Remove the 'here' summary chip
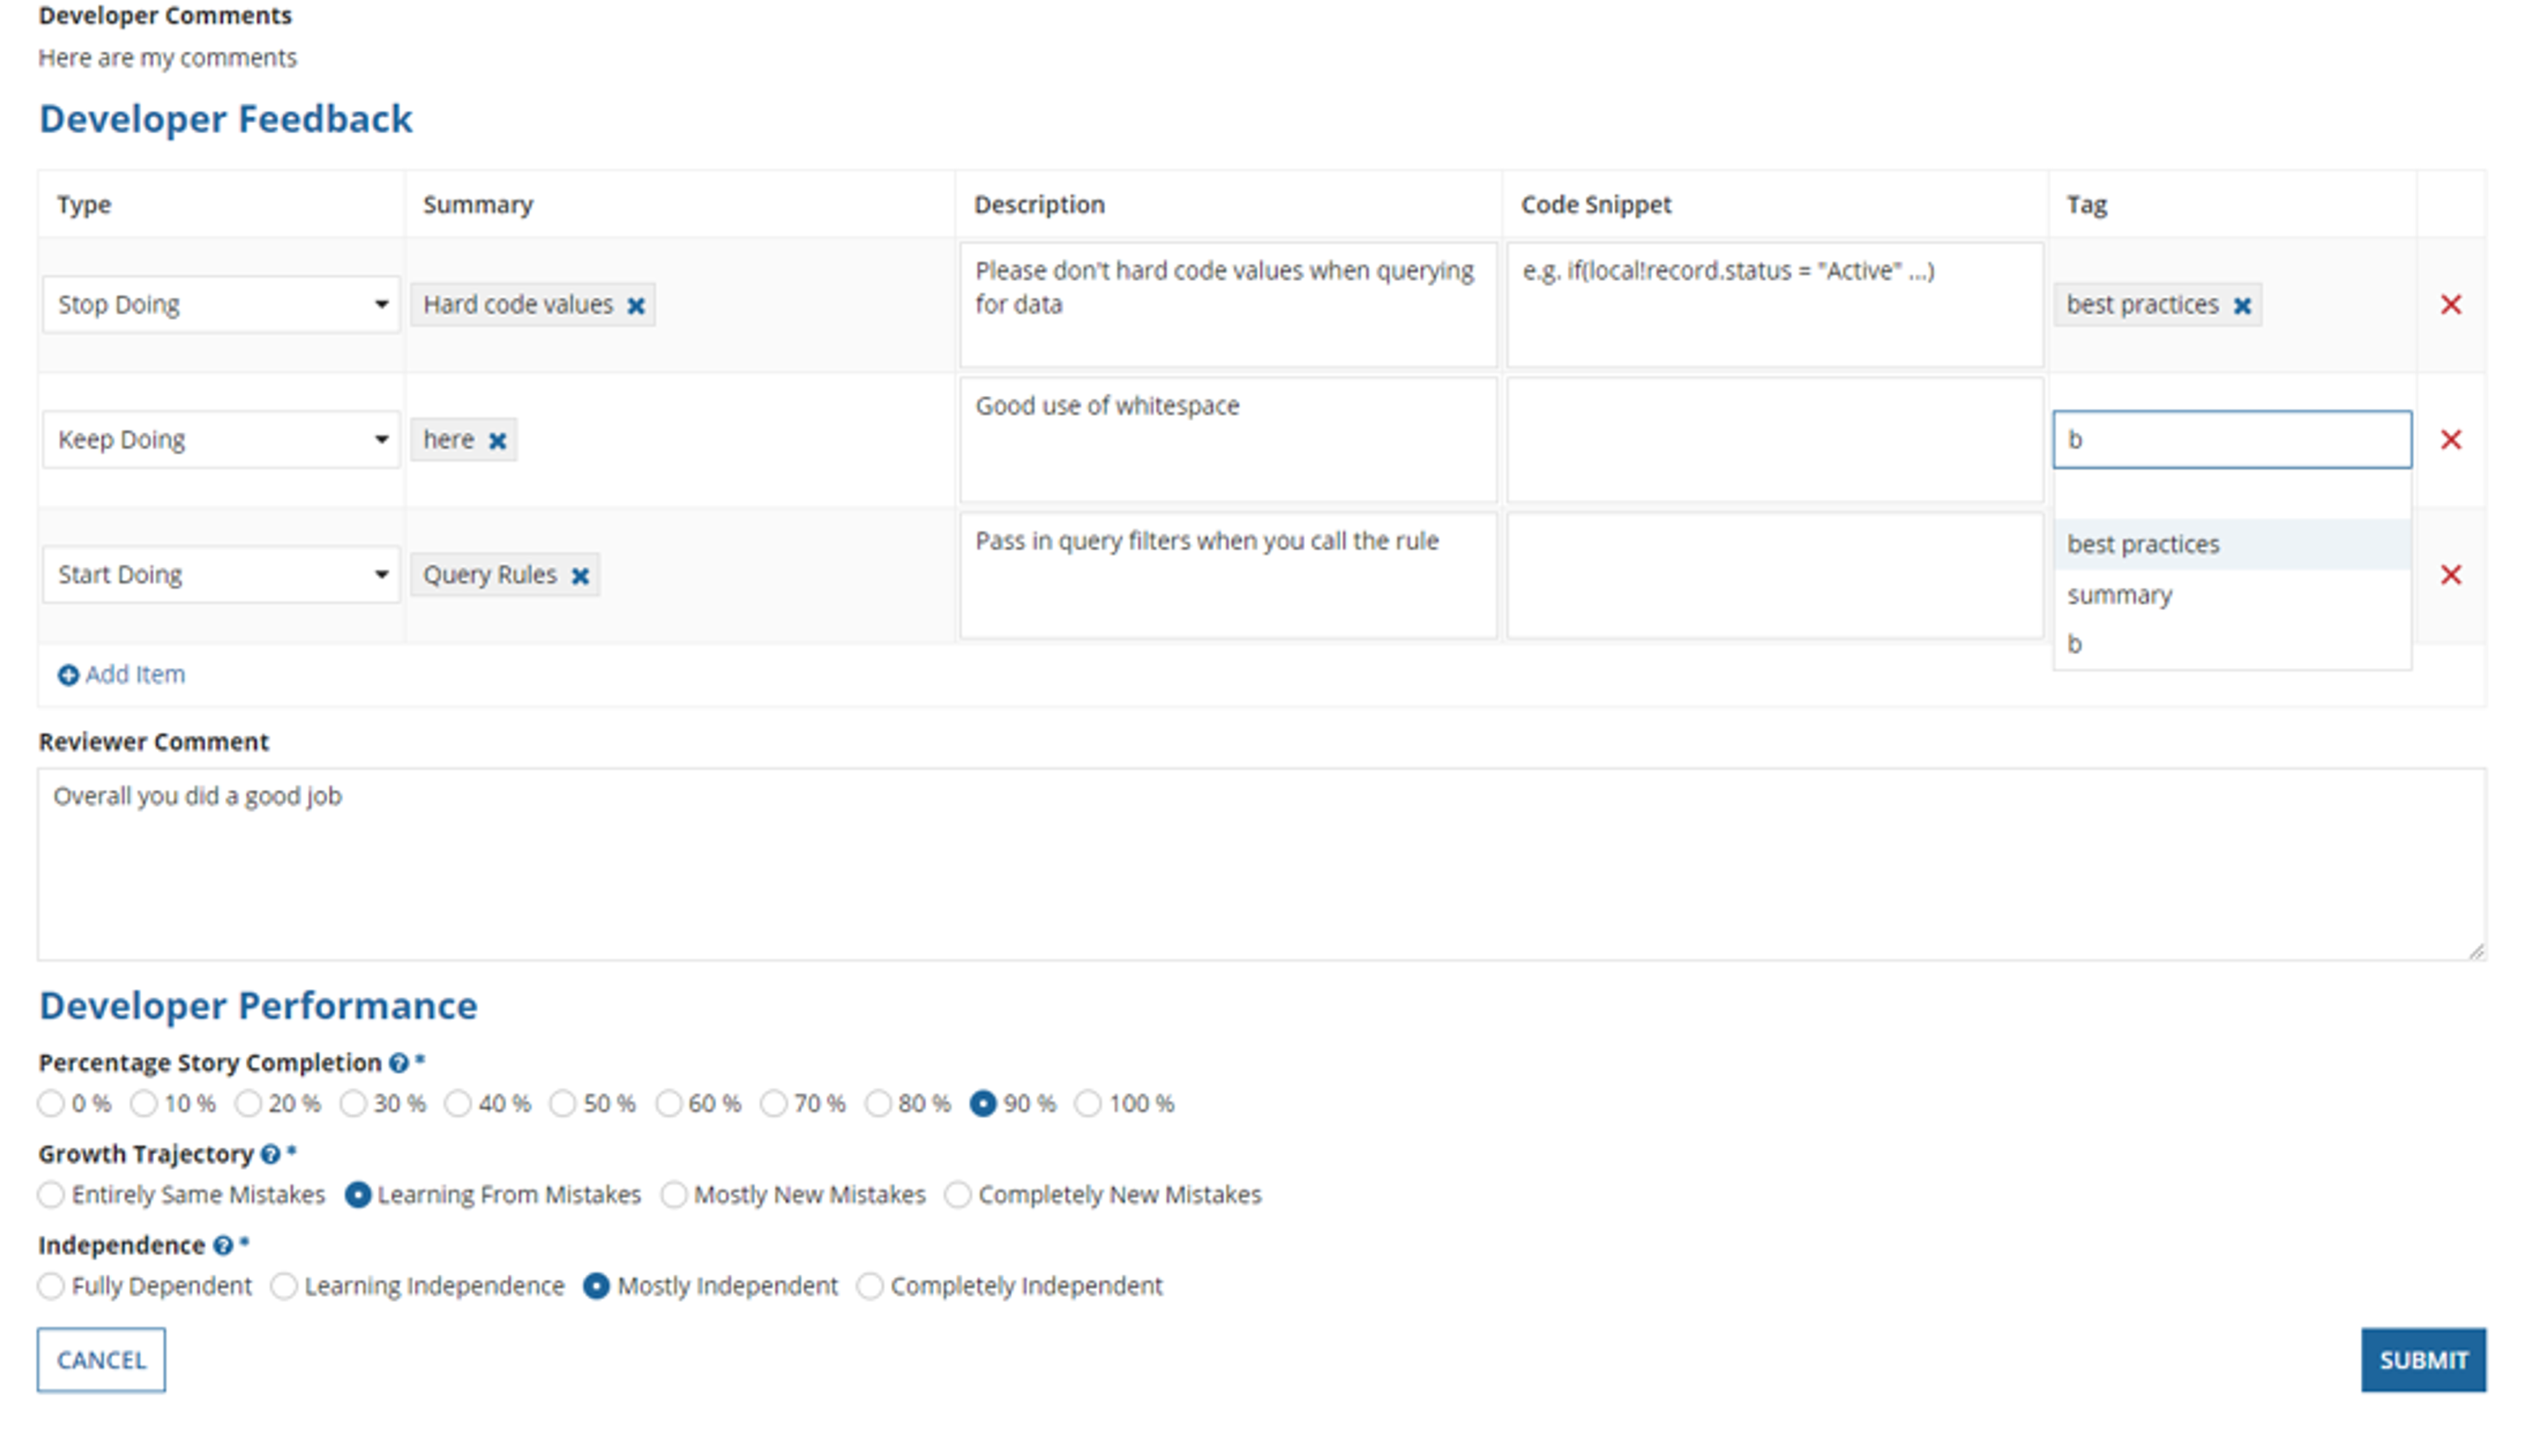 pyautogui.click(x=497, y=441)
